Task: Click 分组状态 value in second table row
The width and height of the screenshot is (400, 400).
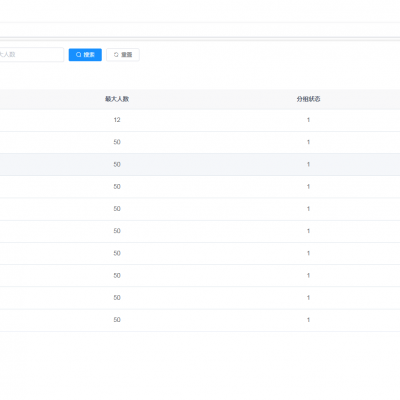Action: point(308,142)
